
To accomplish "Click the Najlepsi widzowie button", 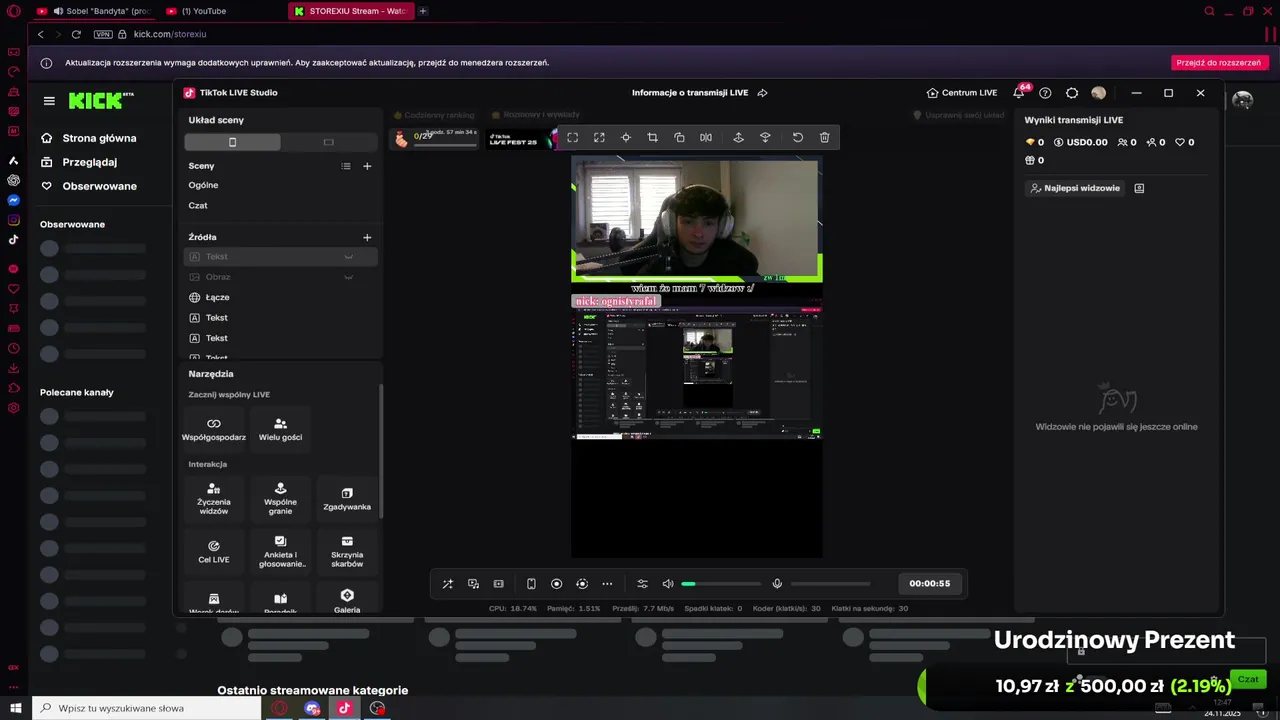I will (1074, 188).
